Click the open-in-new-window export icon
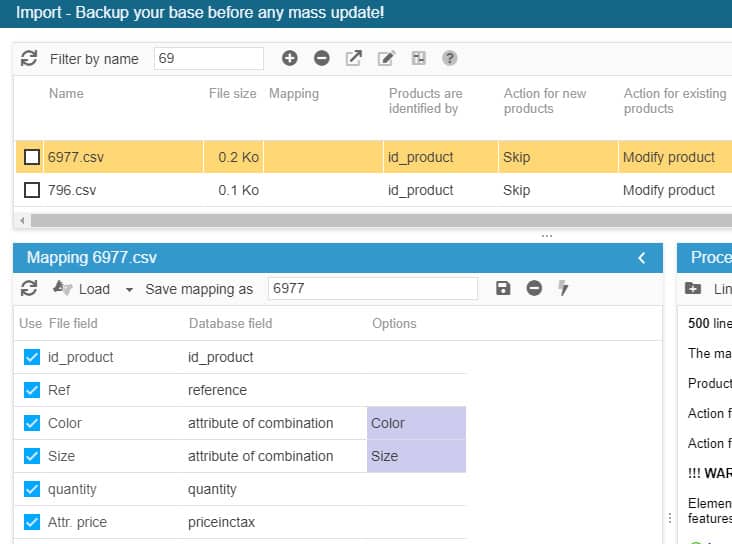 (x=353, y=59)
